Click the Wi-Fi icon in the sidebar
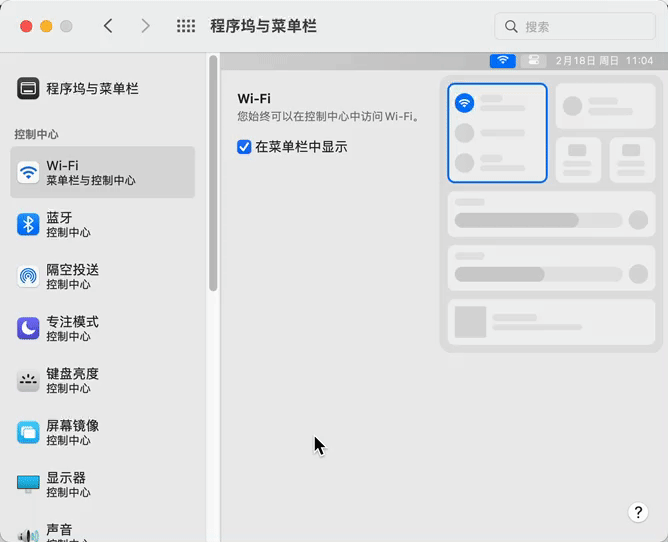This screenshot has width=668, height=542. pos(28,172)
